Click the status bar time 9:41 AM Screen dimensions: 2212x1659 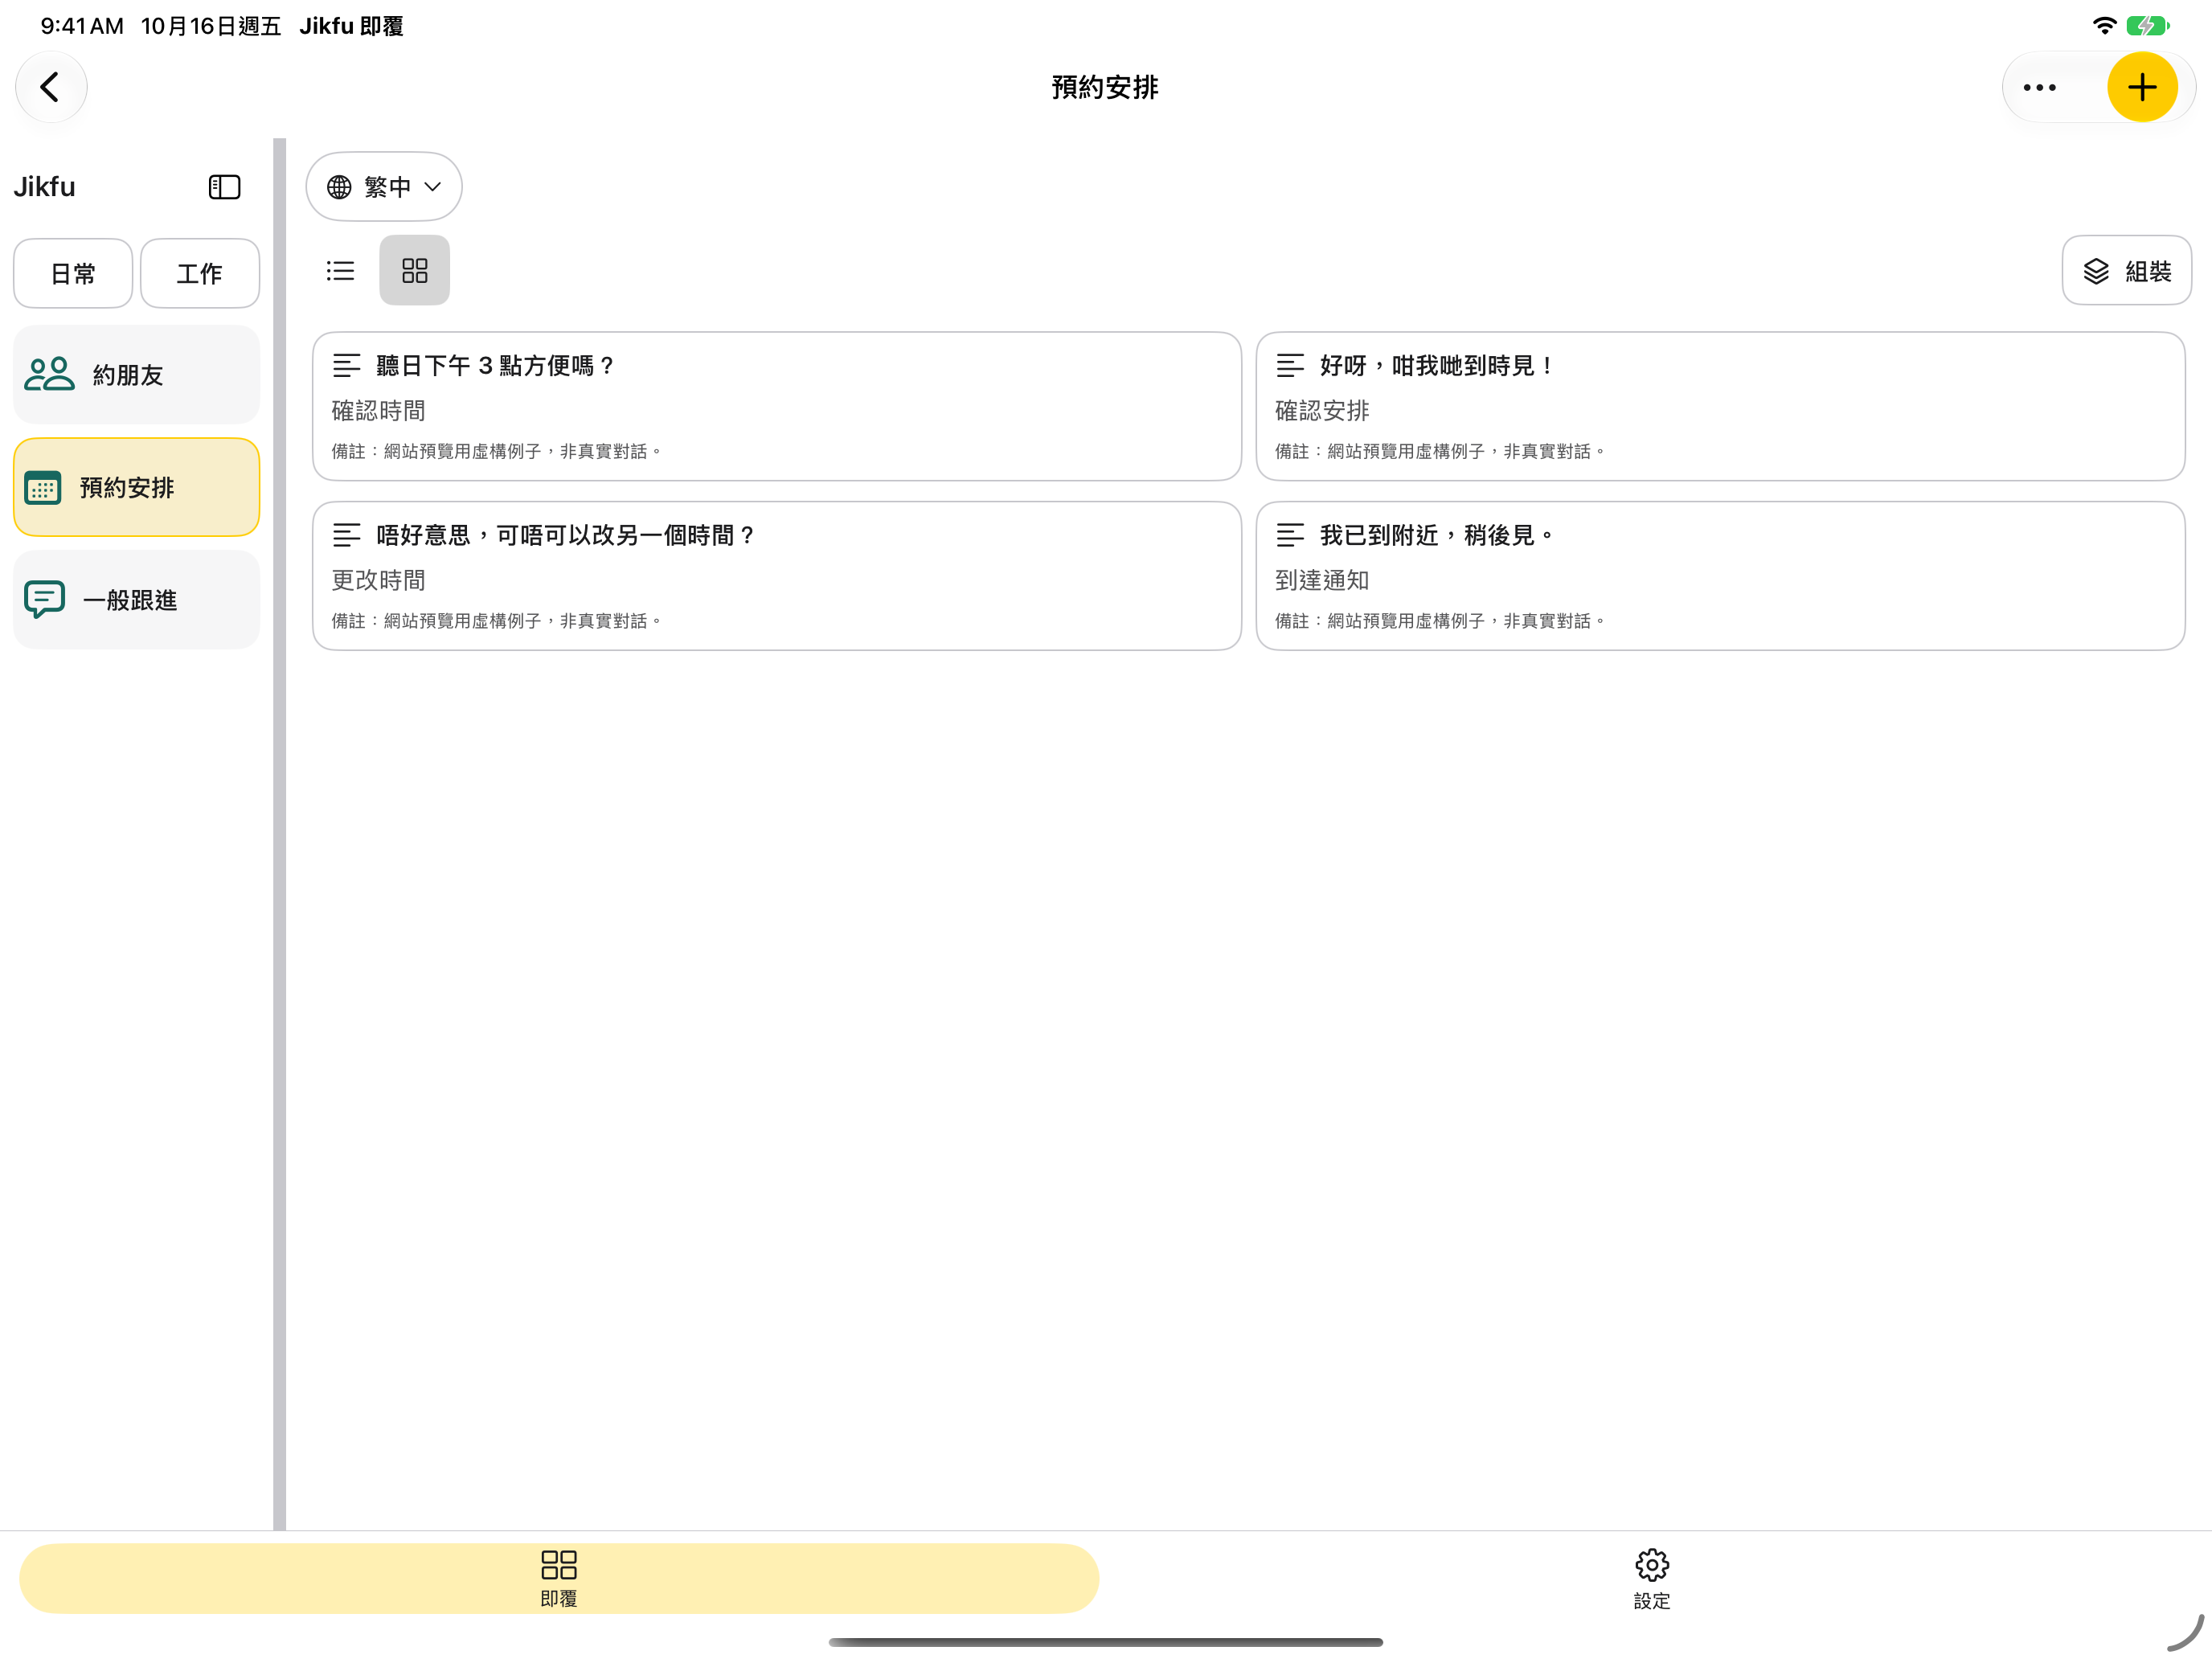pyautogui.click(x=82, y=26)
